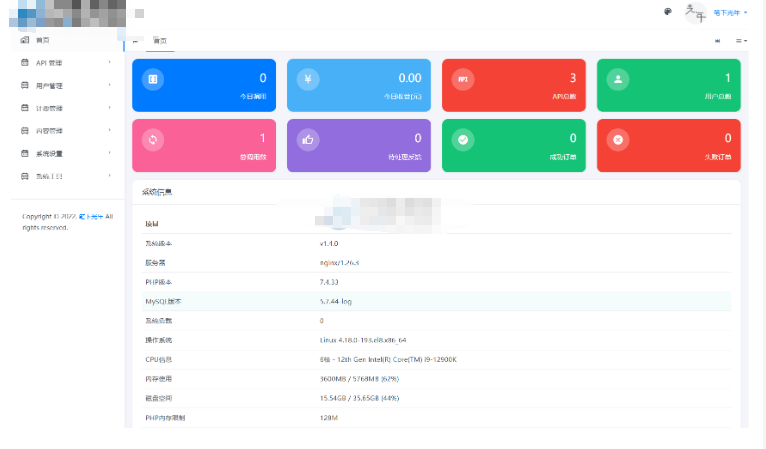This screenshot has height=449, width=766.
Task: Open the 系统工具 sidebar menu
Action: point(67,176)
